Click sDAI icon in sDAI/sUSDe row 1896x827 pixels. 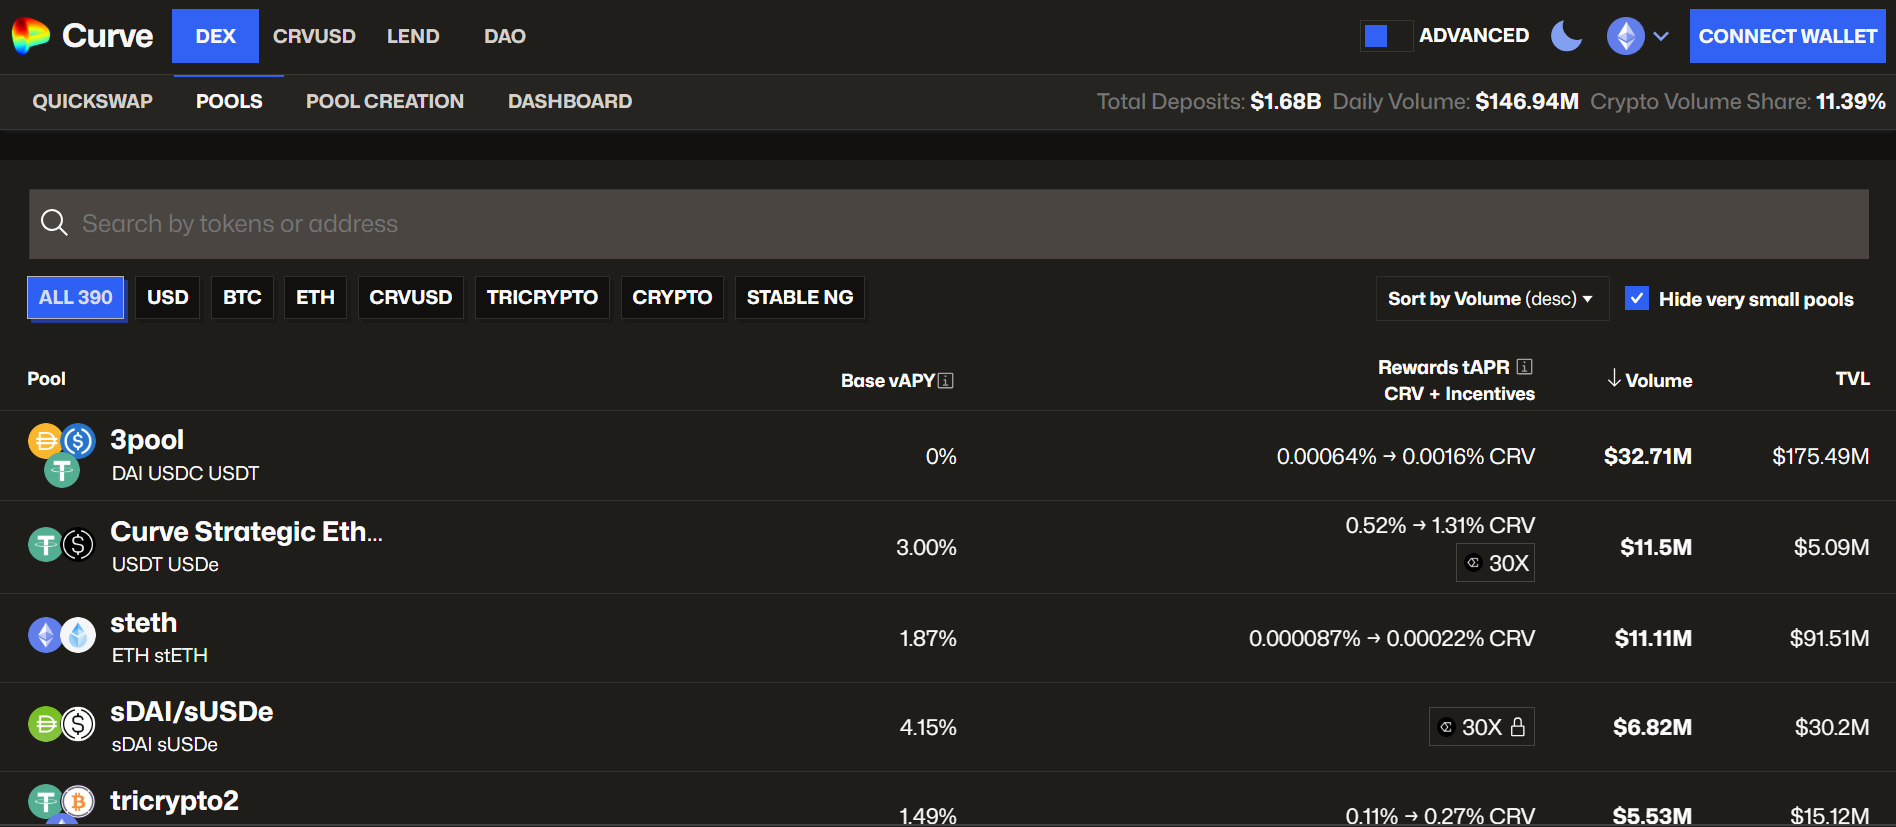tap(45, 724)
